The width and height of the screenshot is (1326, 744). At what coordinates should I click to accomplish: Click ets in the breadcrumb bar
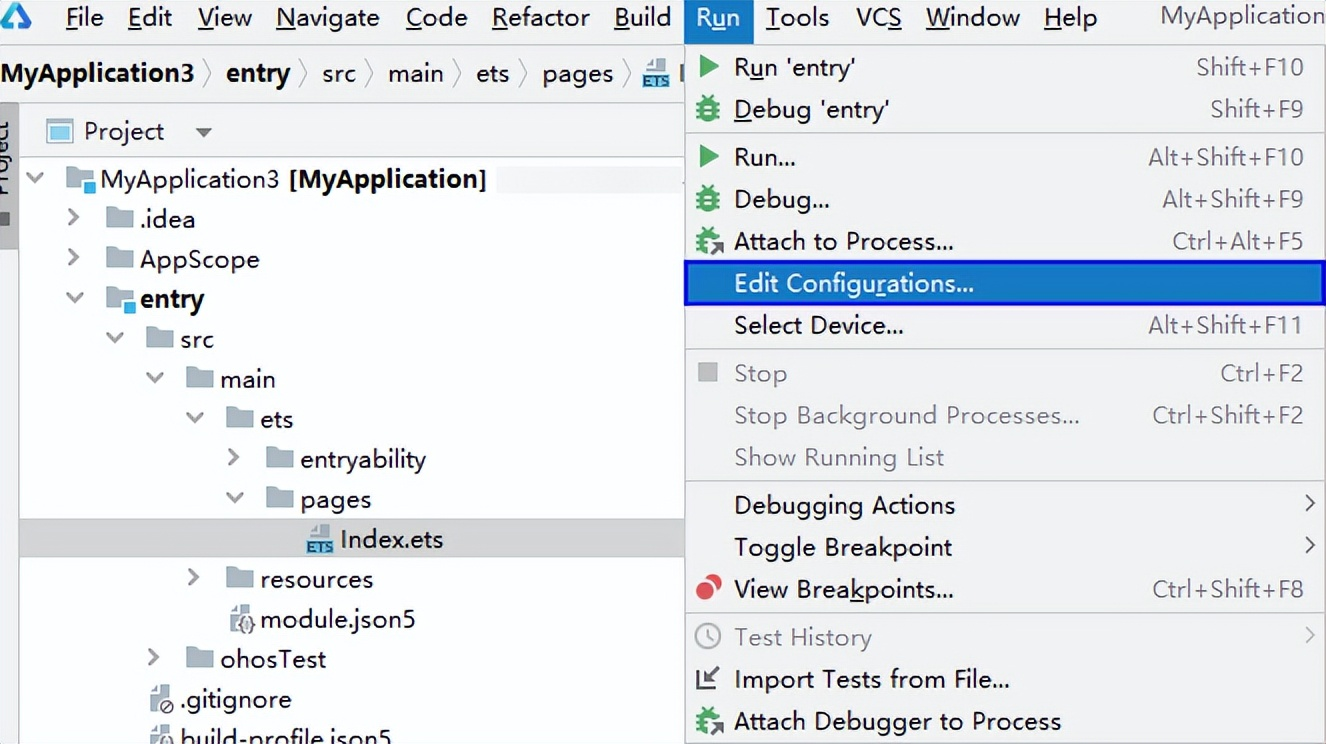coord(492,74)
